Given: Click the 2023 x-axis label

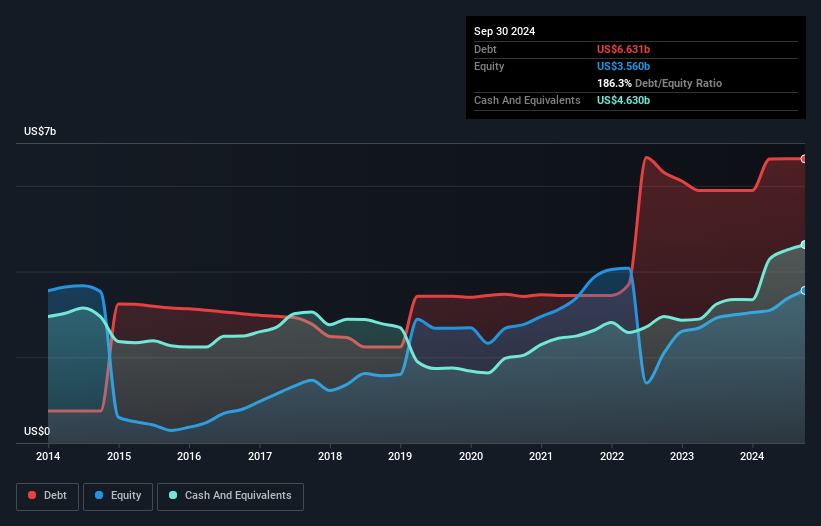Looking at the screenshot, I should pos(682,456).
